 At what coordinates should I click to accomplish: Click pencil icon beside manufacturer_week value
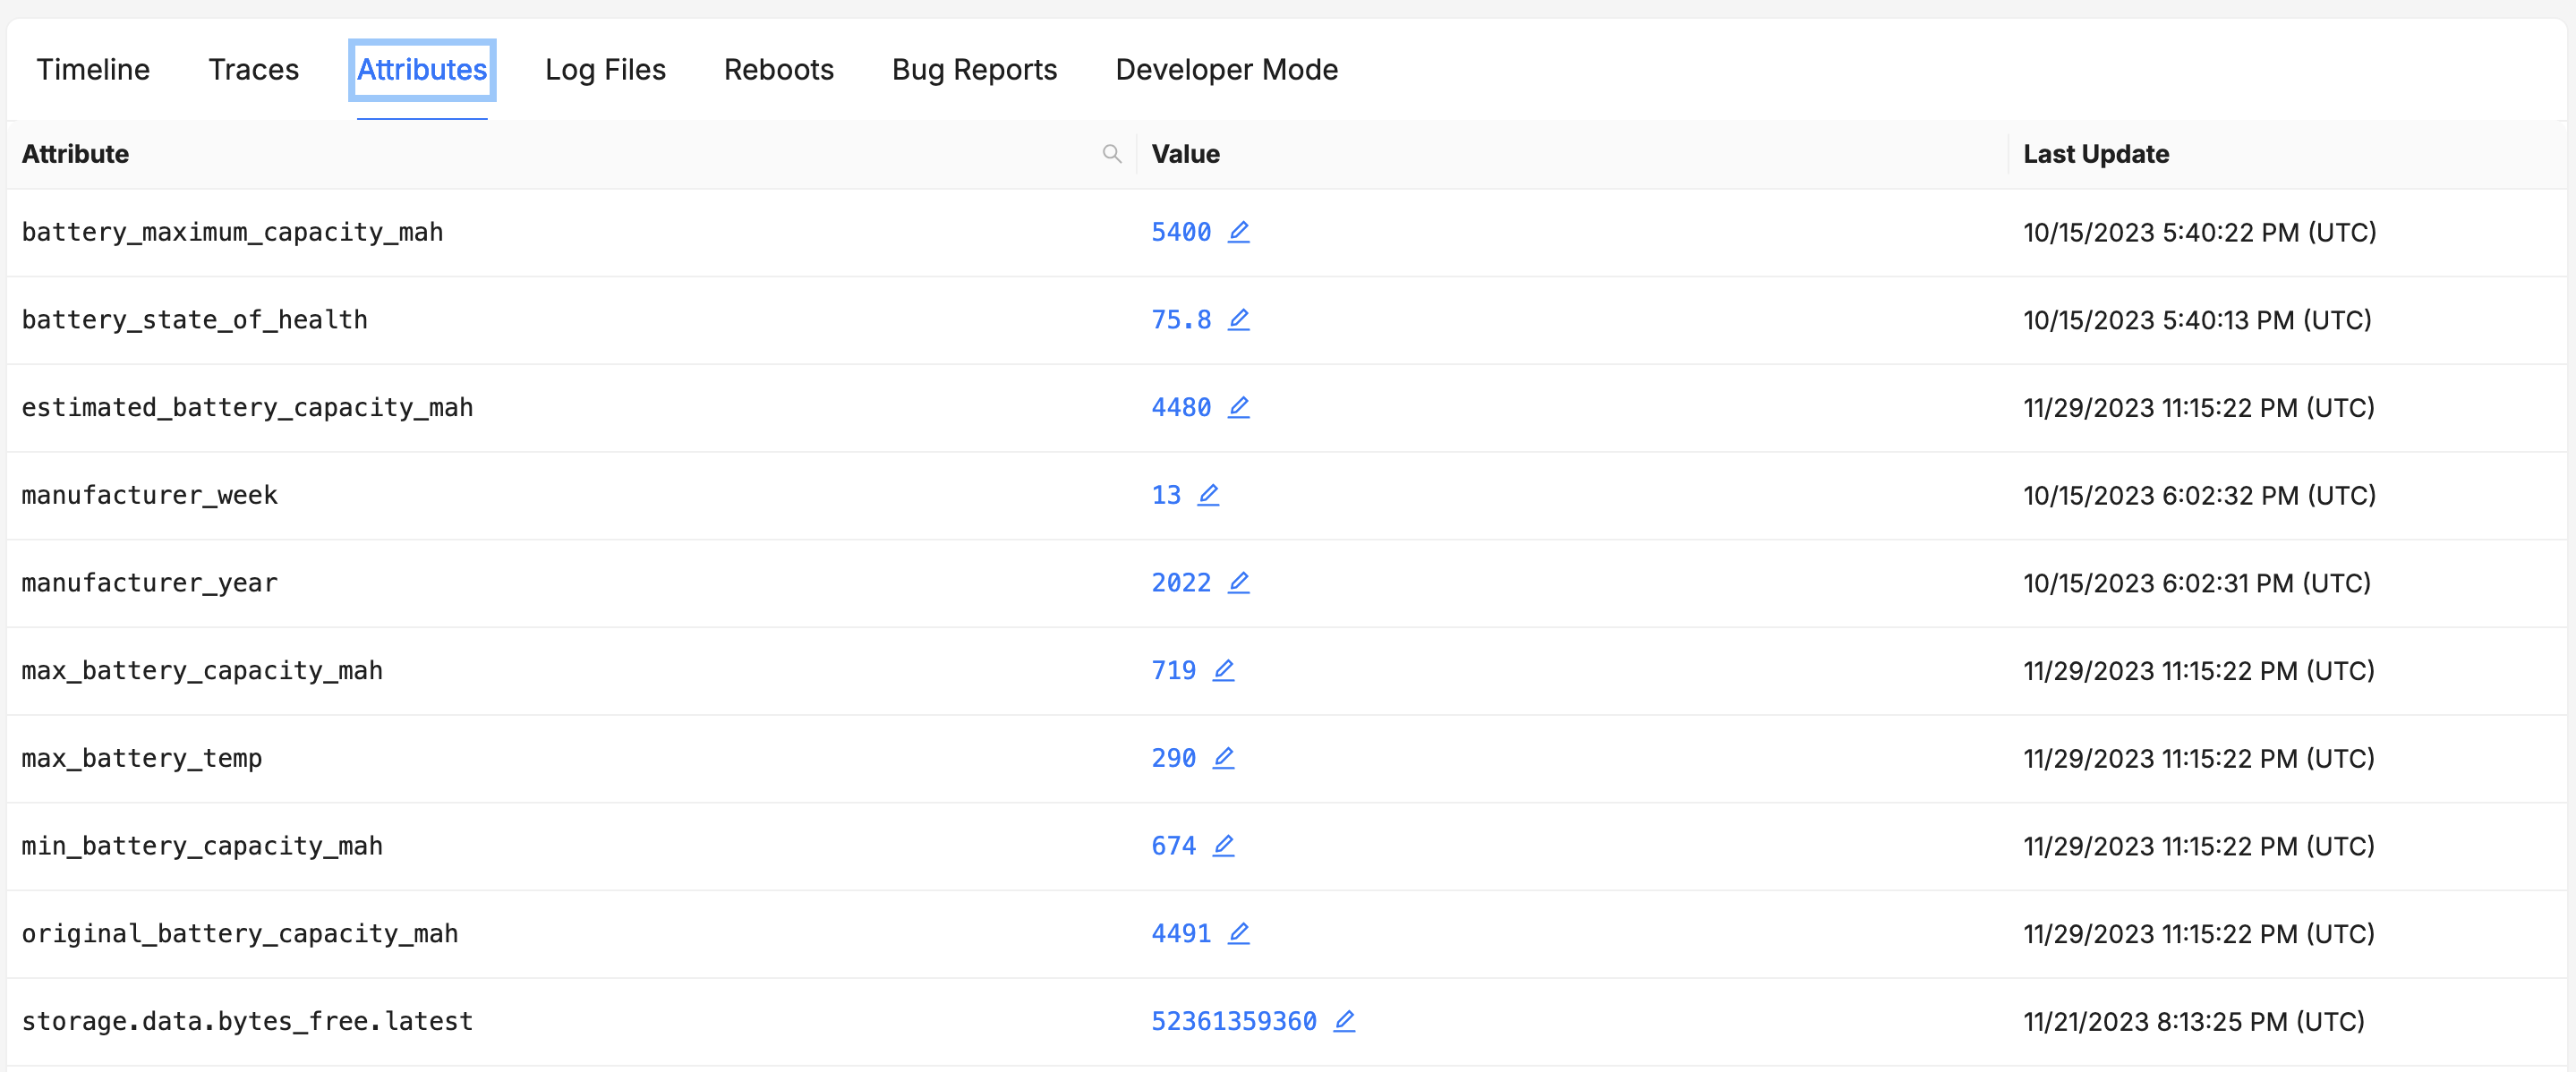1208,495
